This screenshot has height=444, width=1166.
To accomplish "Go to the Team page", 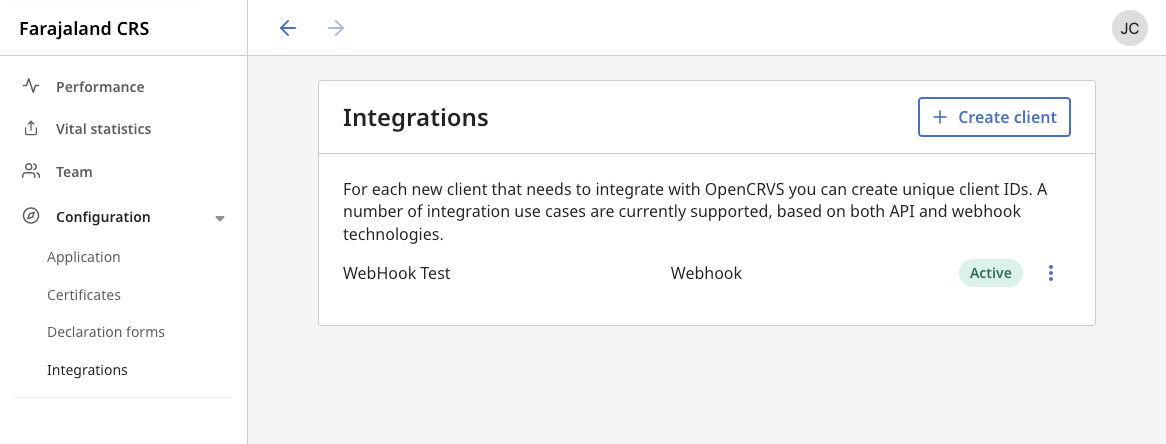I will coord(74,172).
